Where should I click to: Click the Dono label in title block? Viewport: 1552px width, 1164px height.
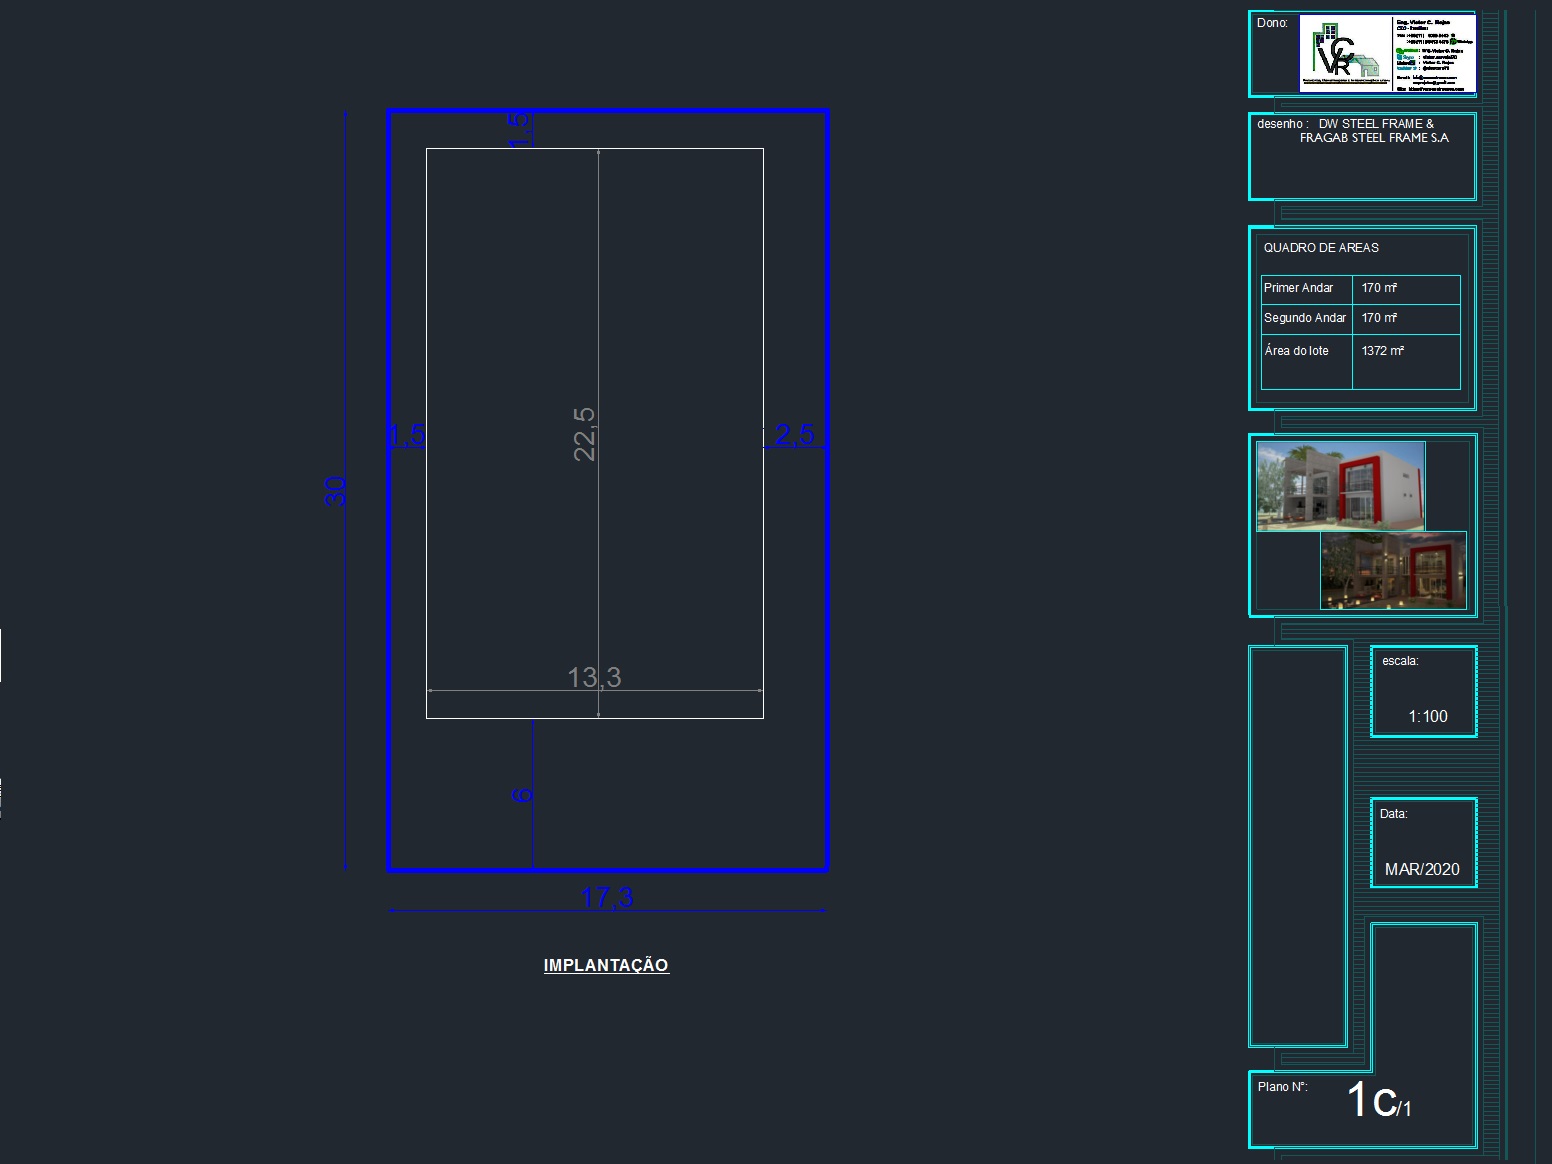[1272, 23]
